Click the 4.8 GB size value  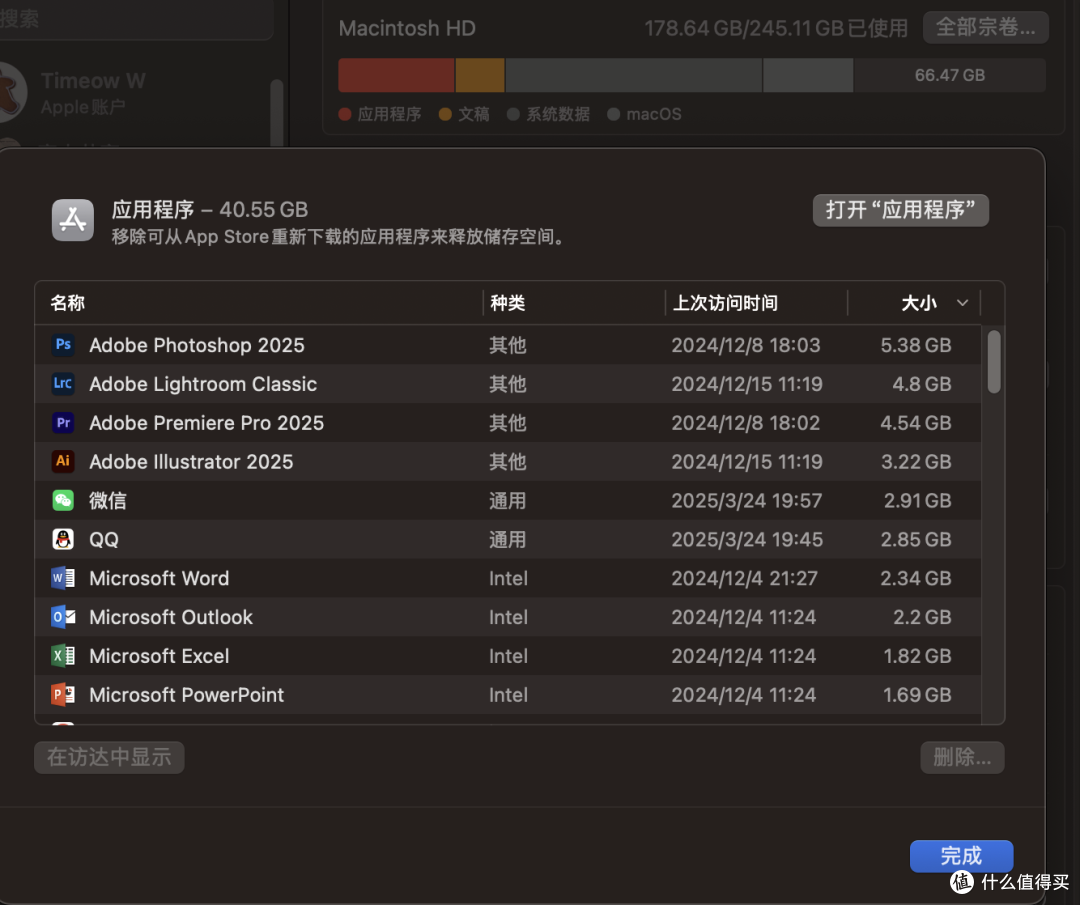coord(922,384)
